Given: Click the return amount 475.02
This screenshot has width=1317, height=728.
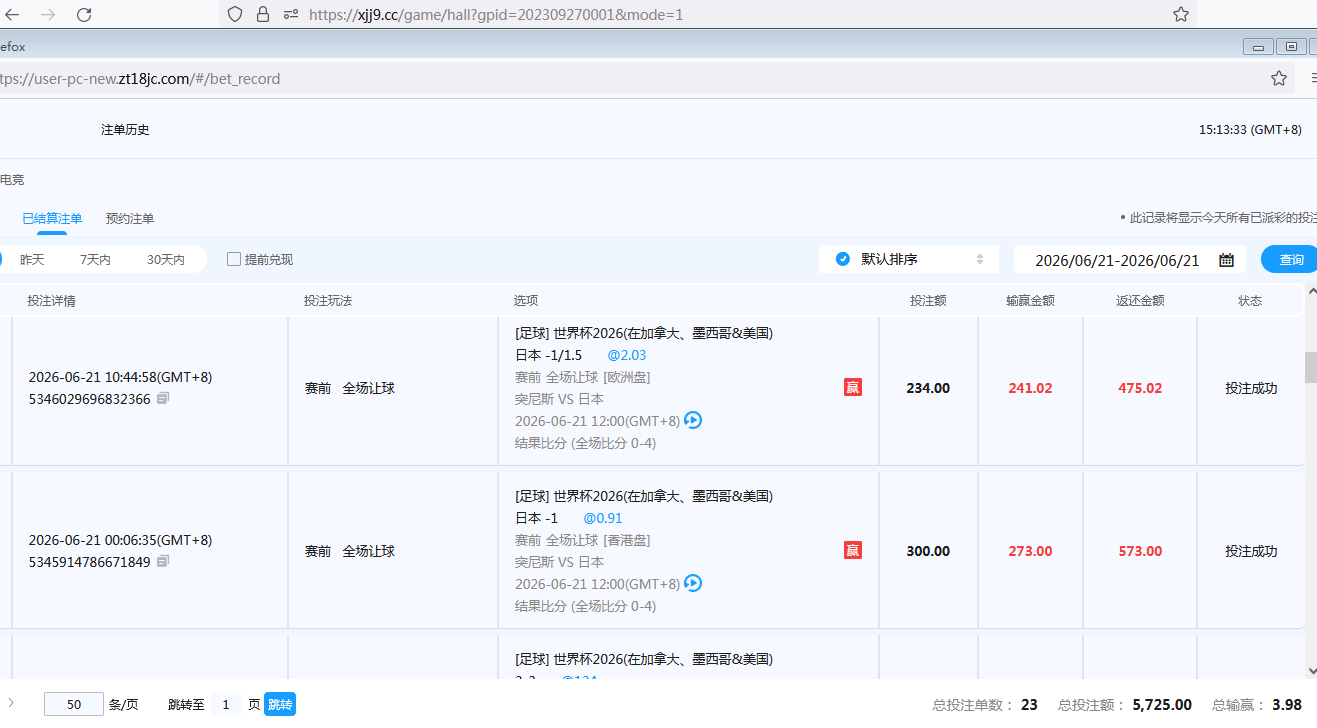Looking at the screenshot, I should point(1140,388).
